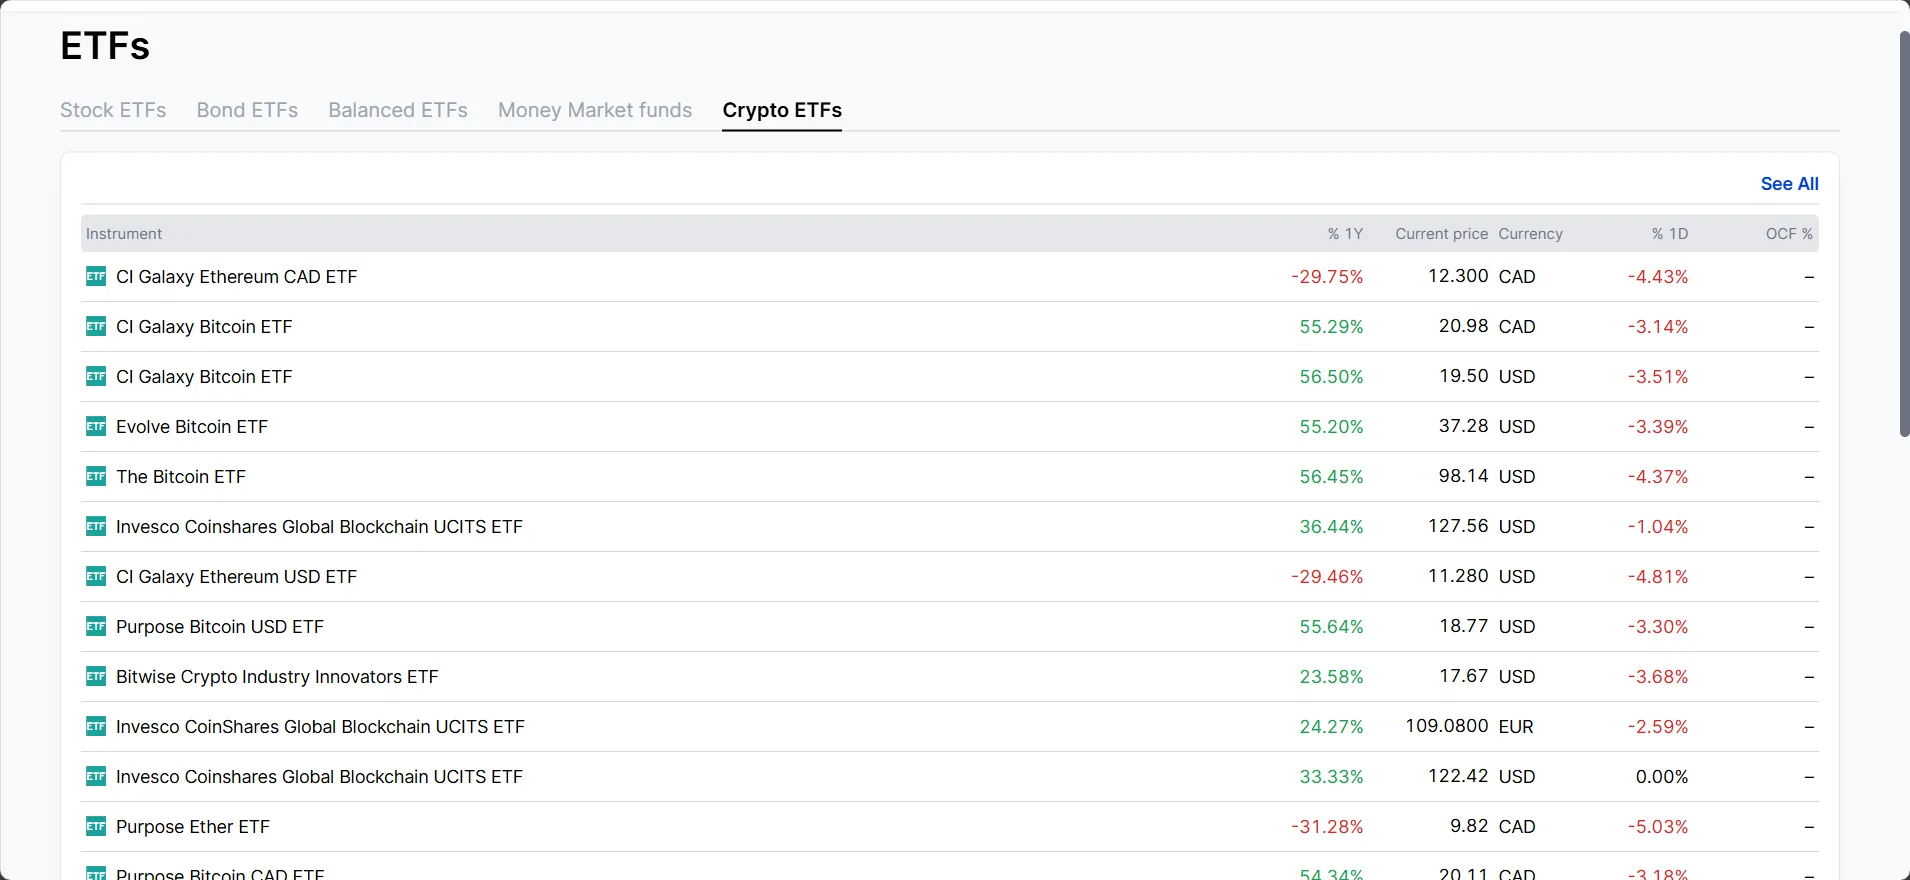Click the 122.42 price cell

(1458, 776)
